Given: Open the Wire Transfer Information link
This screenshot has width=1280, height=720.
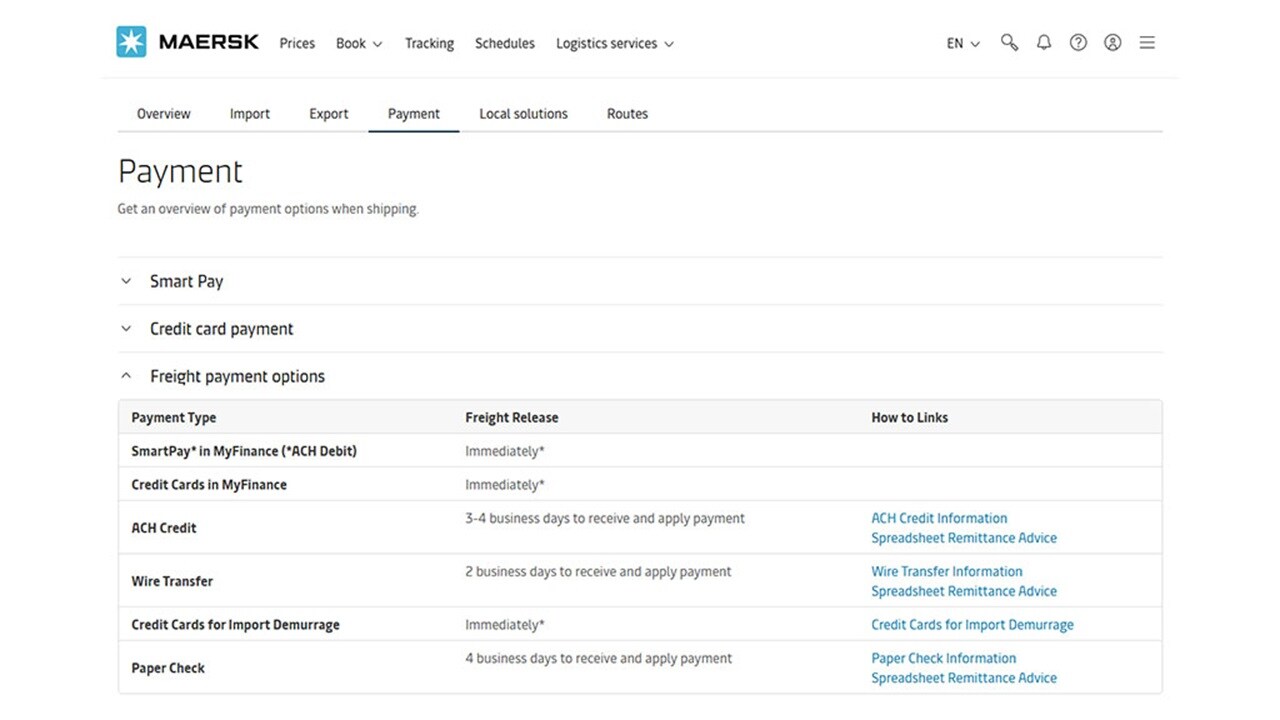Looking at the screenshot, I should 946,572.
